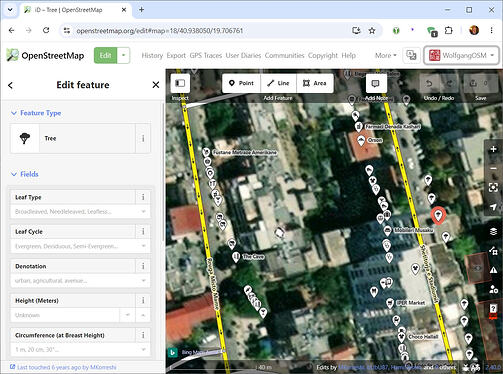This screenshot has width=503, height=374.
Task: Zoom in with the plus map control
Action: click(493, 149)
